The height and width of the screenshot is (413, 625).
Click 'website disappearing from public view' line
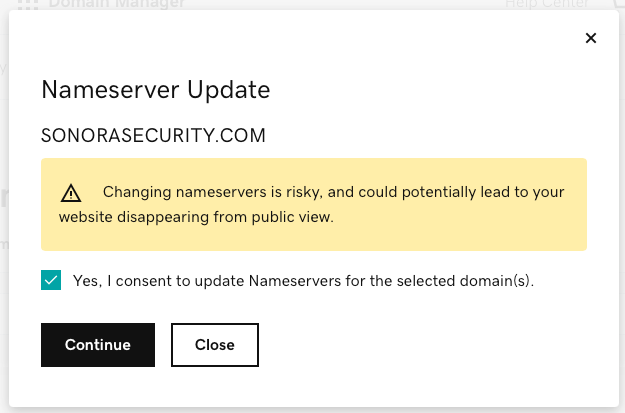(196, 217)
